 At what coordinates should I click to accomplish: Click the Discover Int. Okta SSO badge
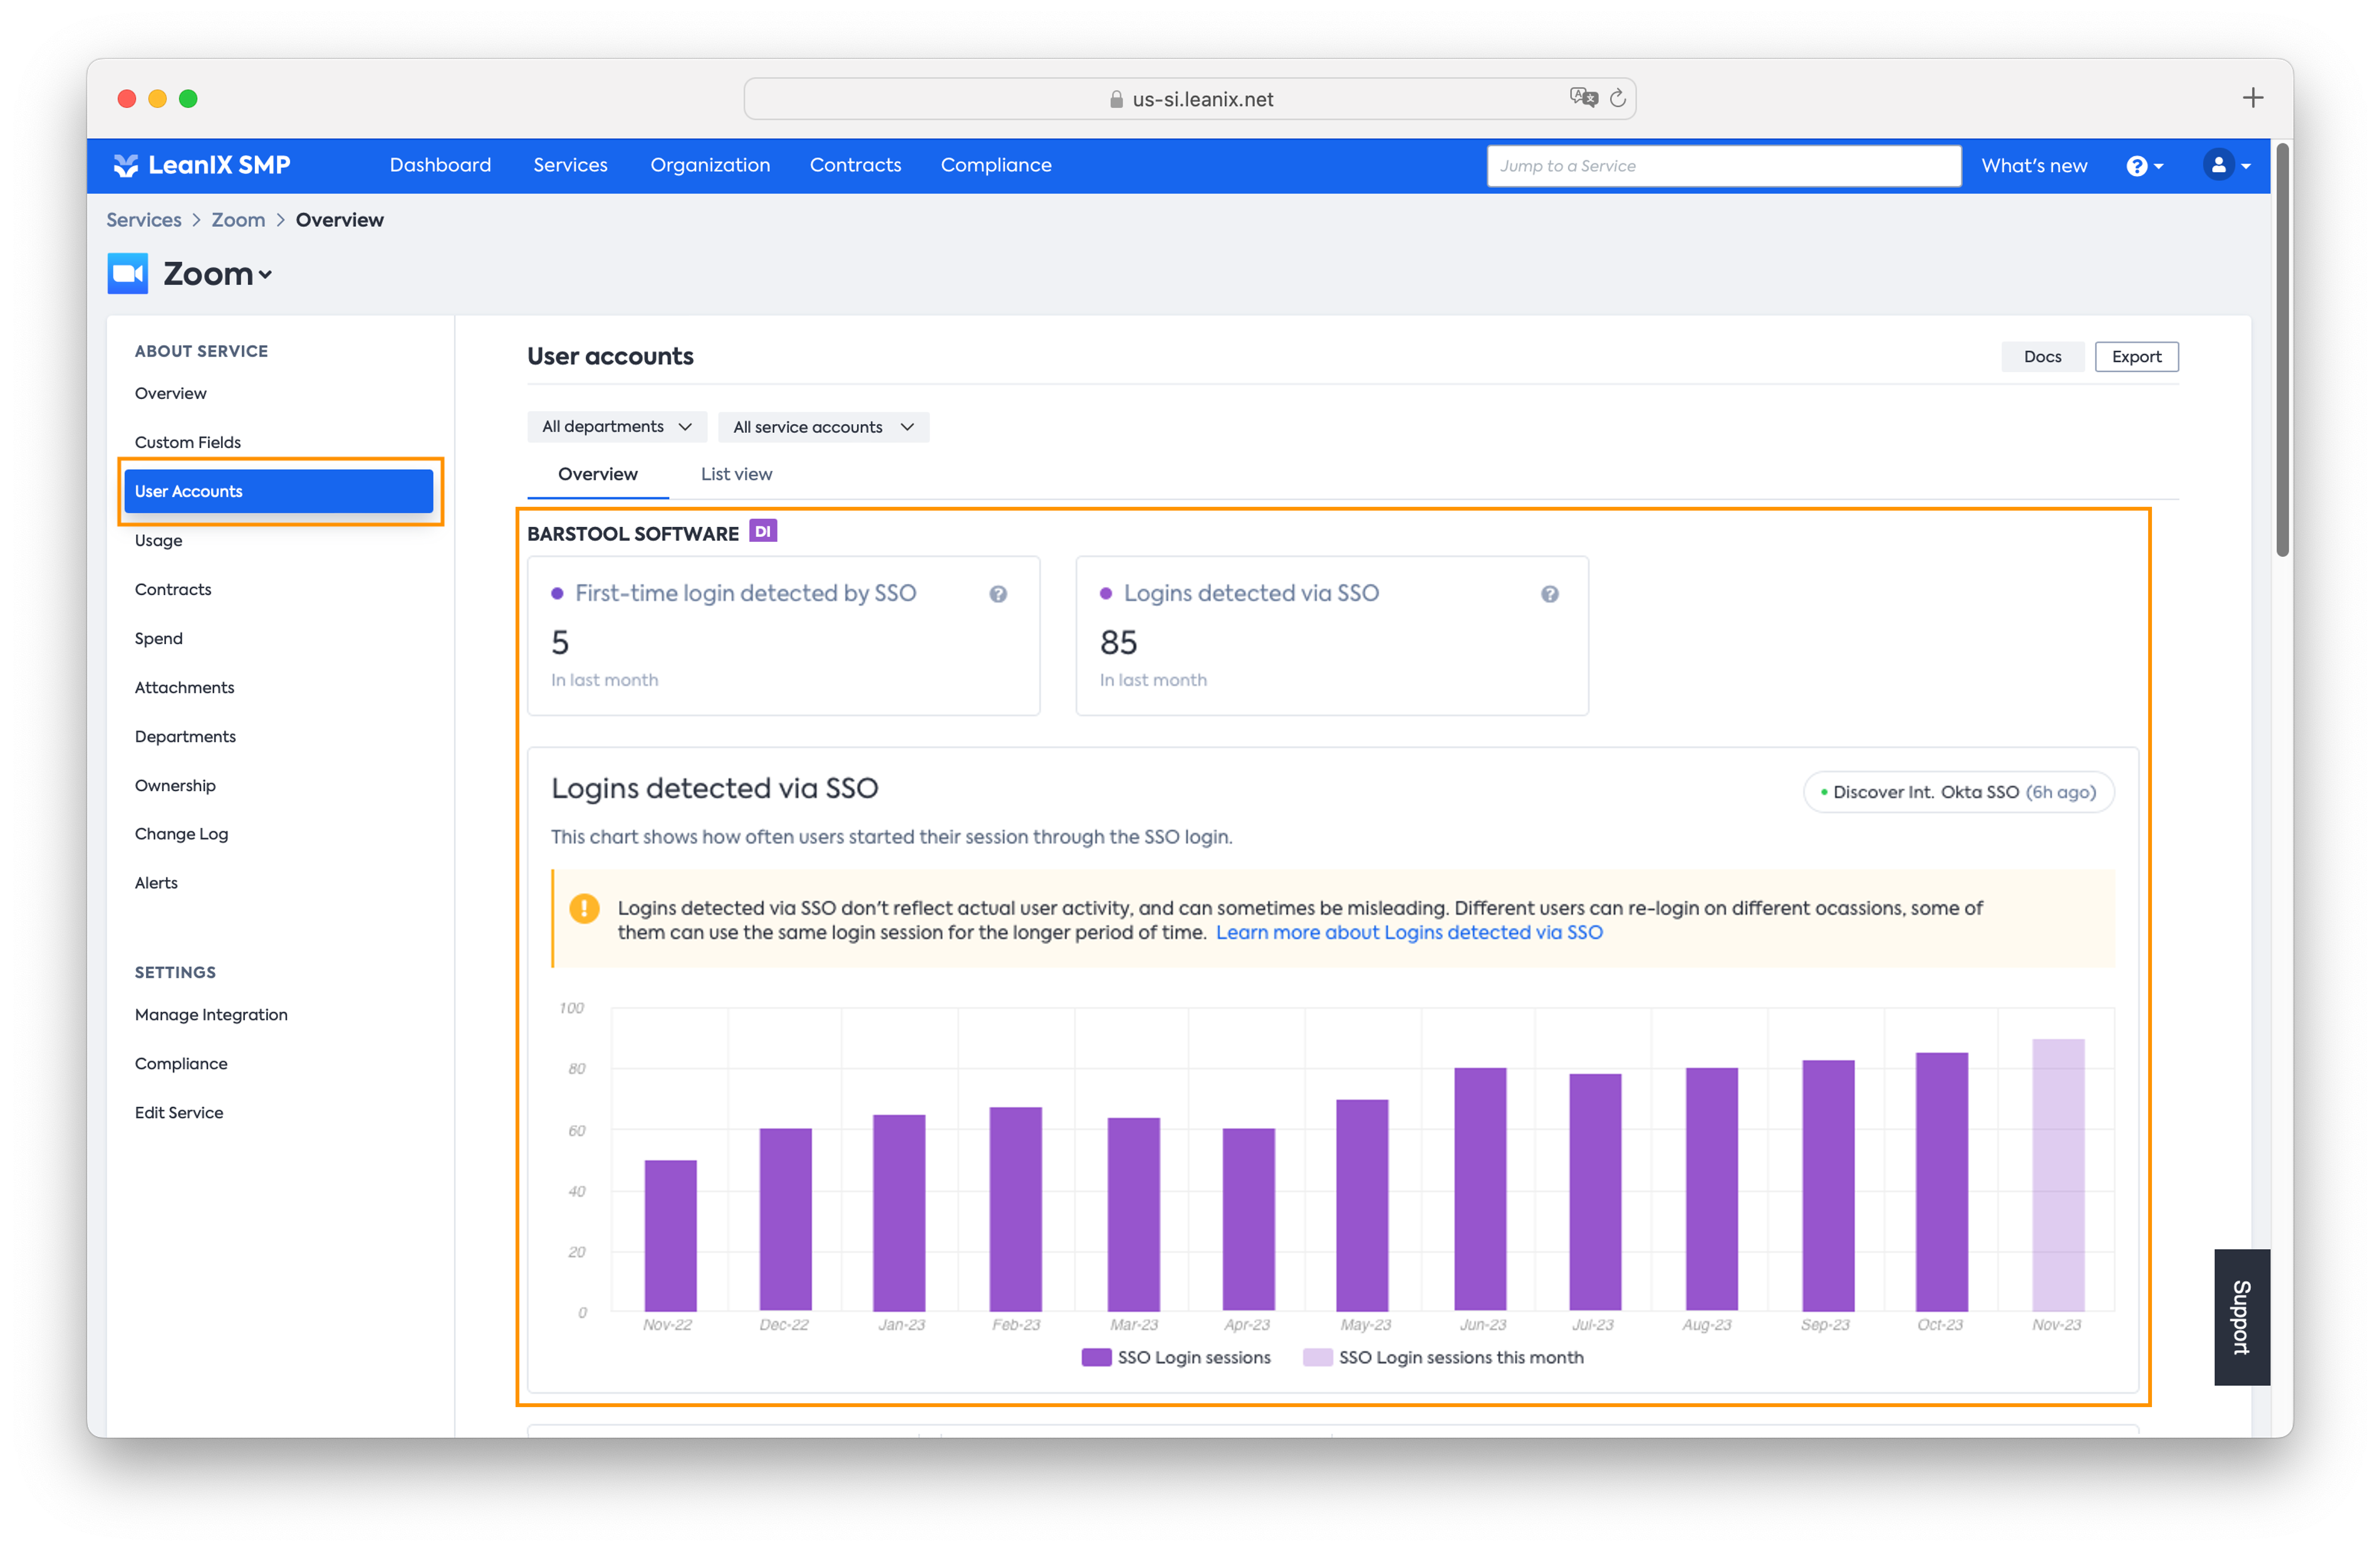1958,792
